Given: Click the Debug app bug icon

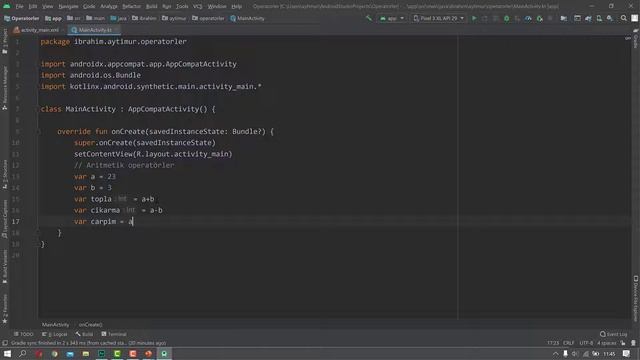Looking at the screenshot, I should click(507, 18).
